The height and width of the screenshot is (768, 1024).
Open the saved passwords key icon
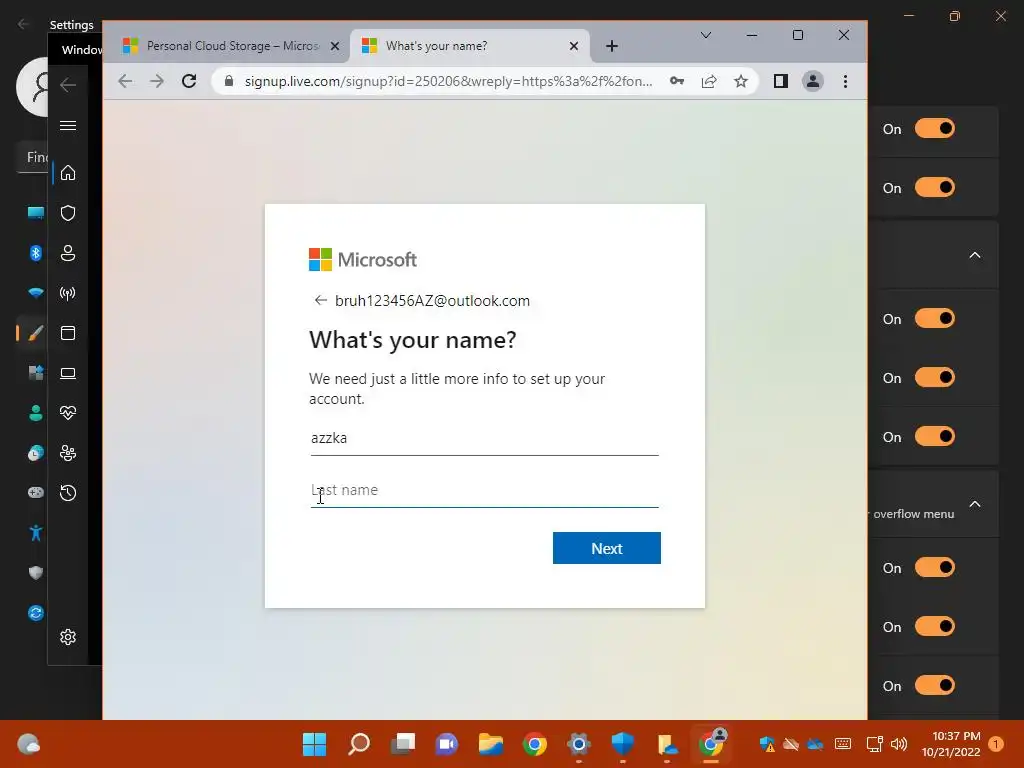pyautogui.click(x=677, y=81)
